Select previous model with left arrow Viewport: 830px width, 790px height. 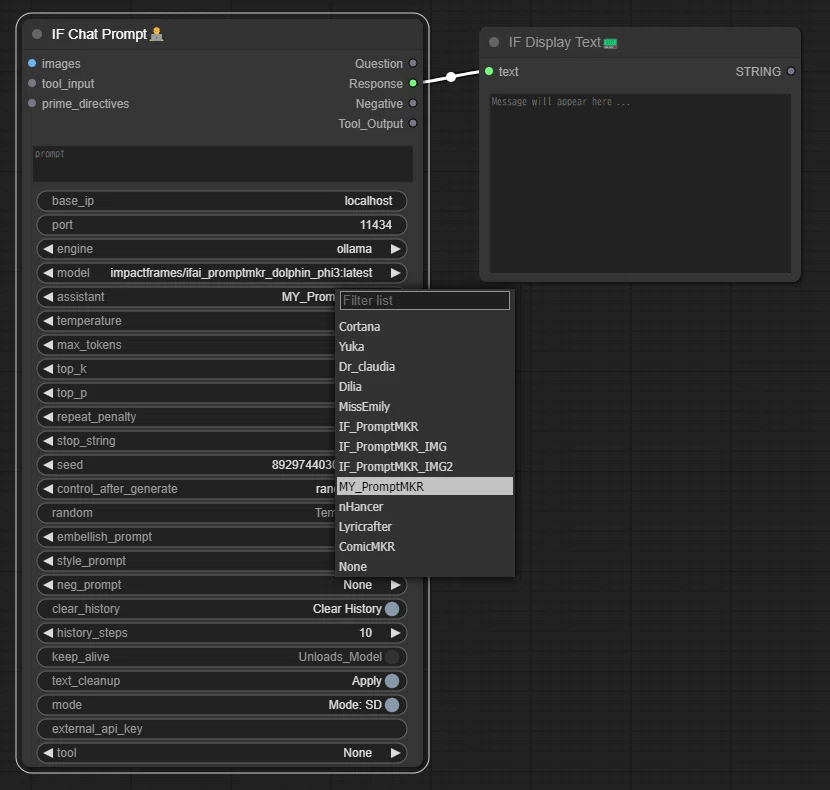[48, 273]
